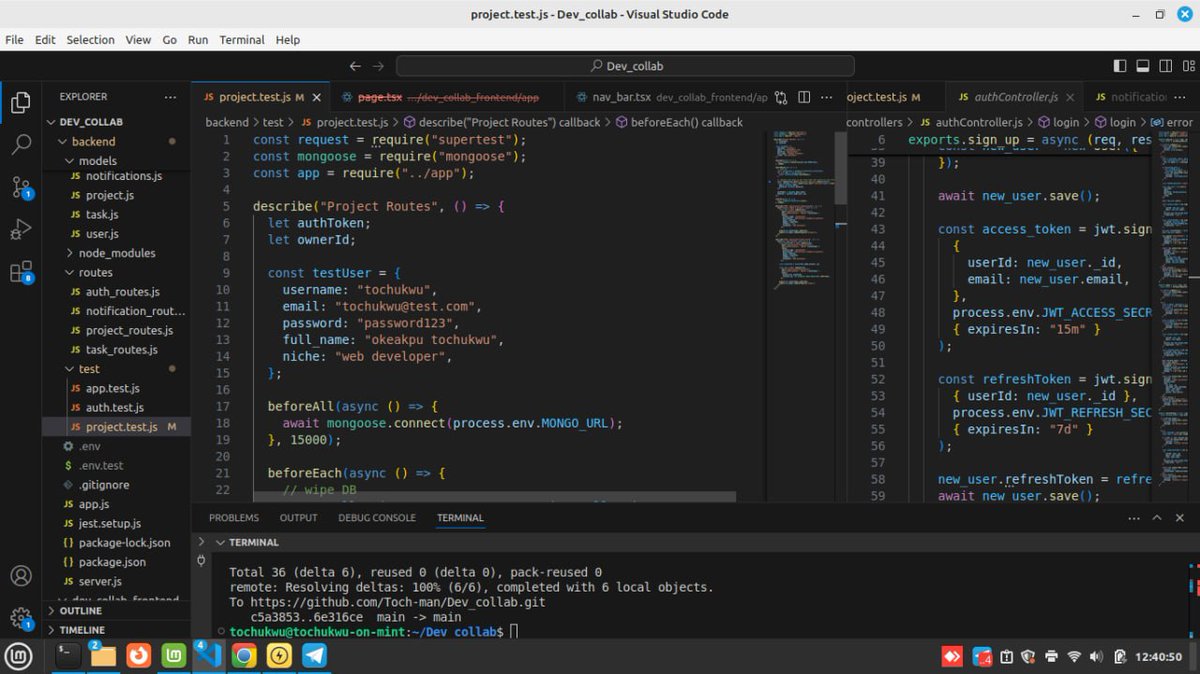Open the file manager from the taskbar
Image resolution: width=1200 pixels, height=674 pixels.
[x=103, y=656]
